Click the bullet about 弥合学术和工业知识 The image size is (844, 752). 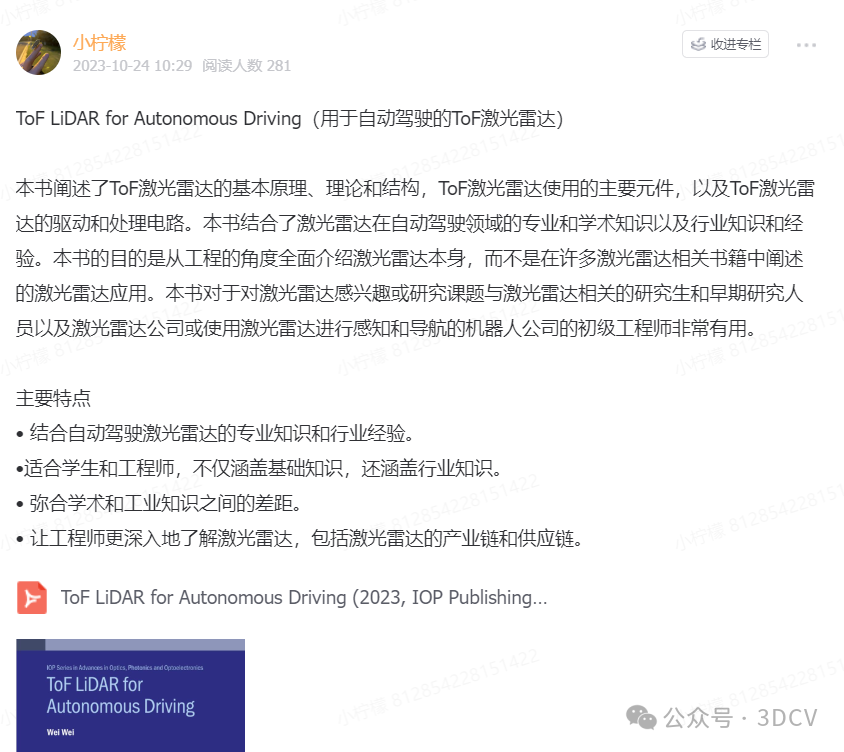click(159, 503)
